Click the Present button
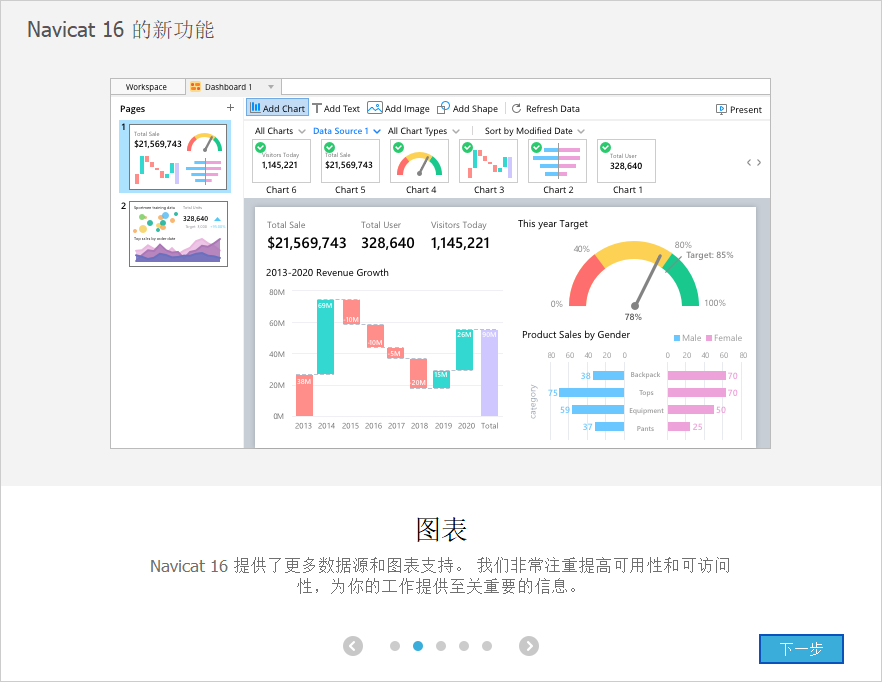The width and height of the screenshot is (882, 682). [739, 109]
